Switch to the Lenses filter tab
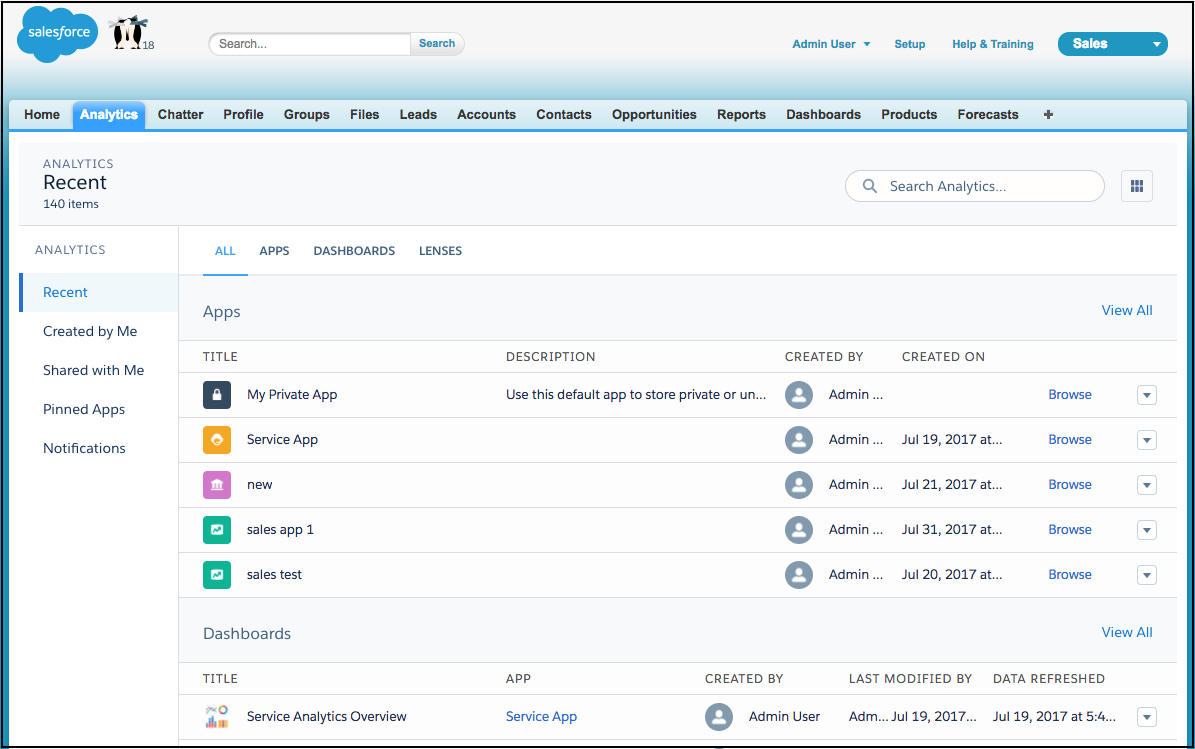The height and width of the screenshot is (749, 1195). (x=440, y=251)
